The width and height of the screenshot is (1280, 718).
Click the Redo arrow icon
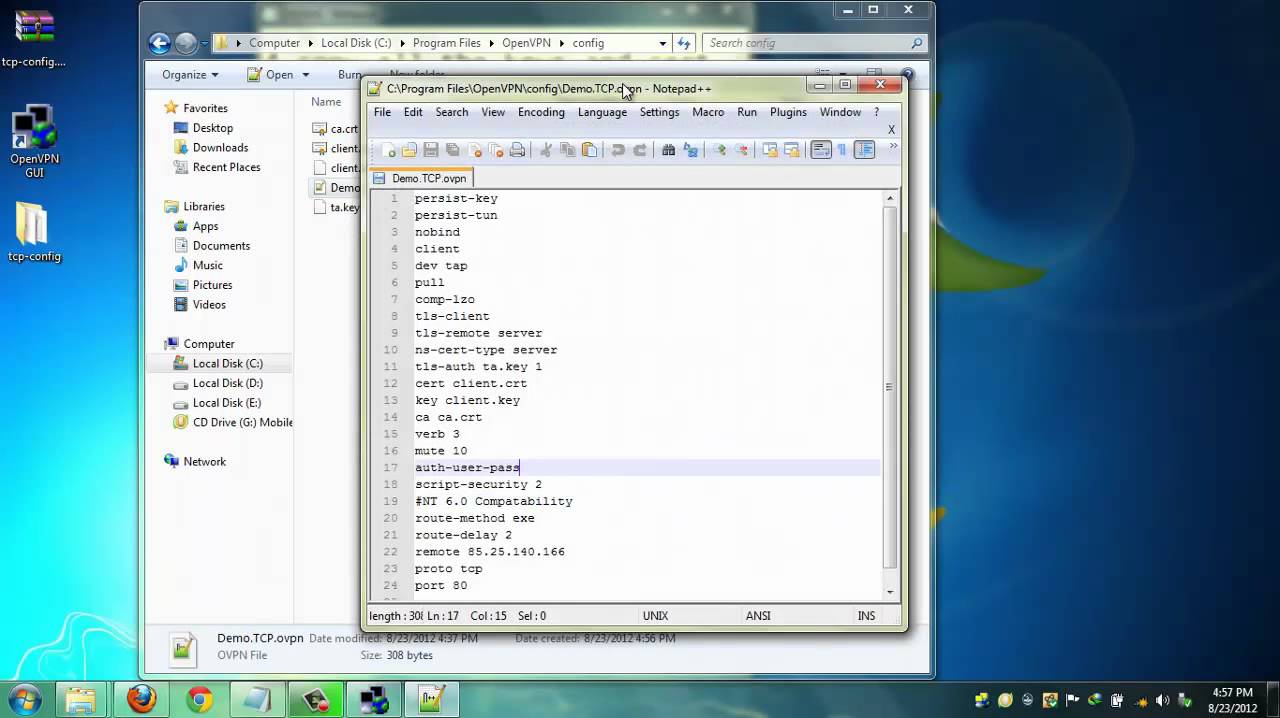click(640, 150)
